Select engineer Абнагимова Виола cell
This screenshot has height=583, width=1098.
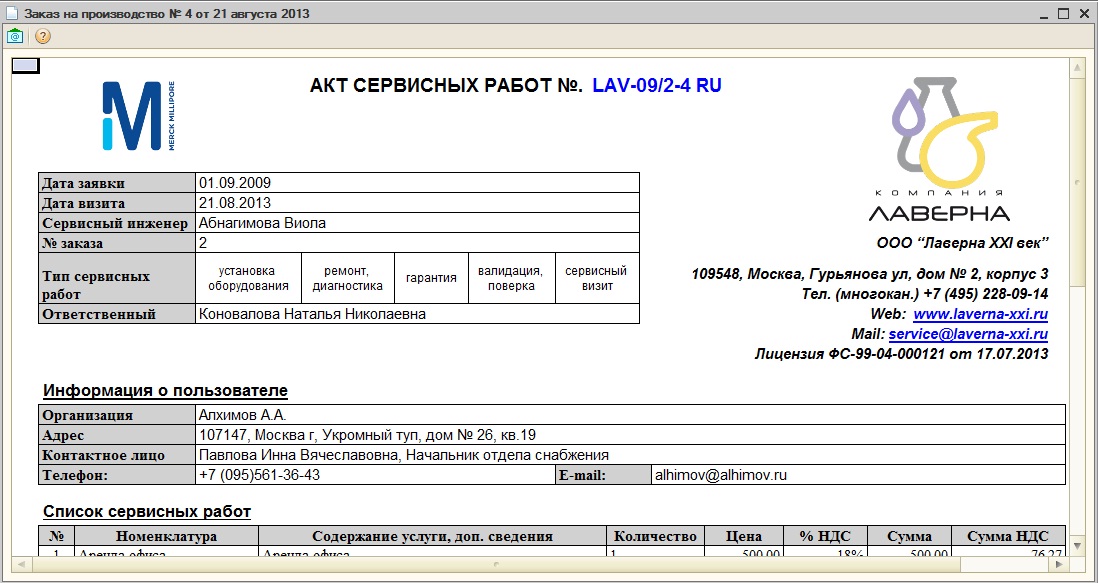(418, 223)
